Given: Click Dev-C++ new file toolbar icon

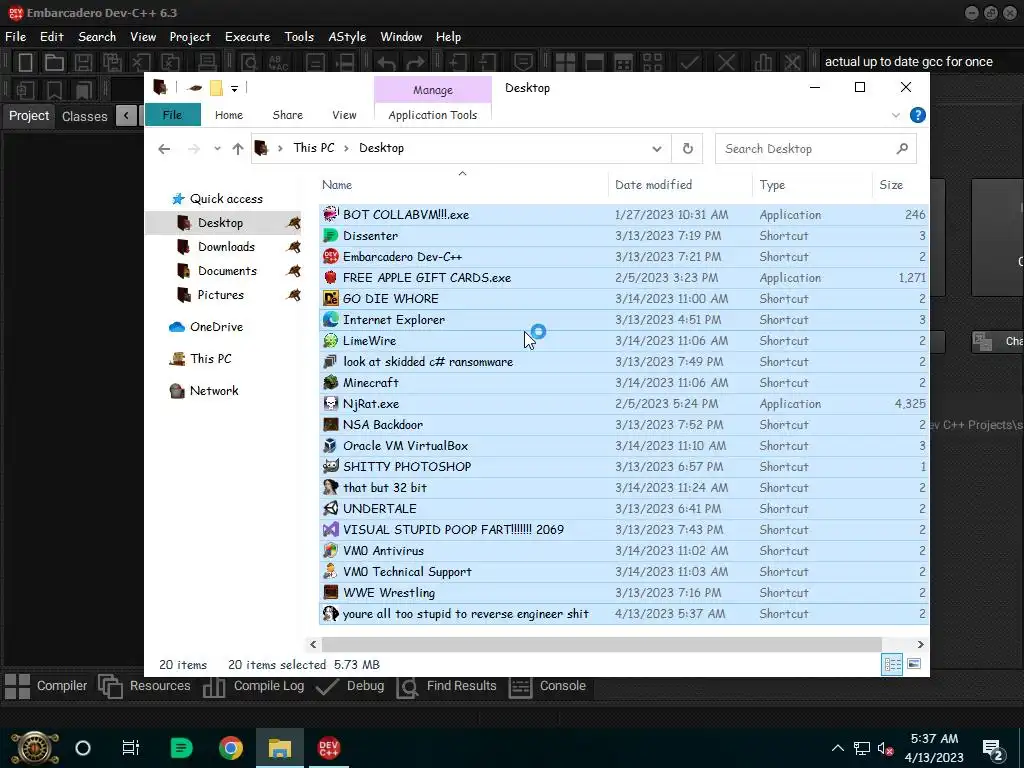Looking at the screenshot, I should (25, 62).
